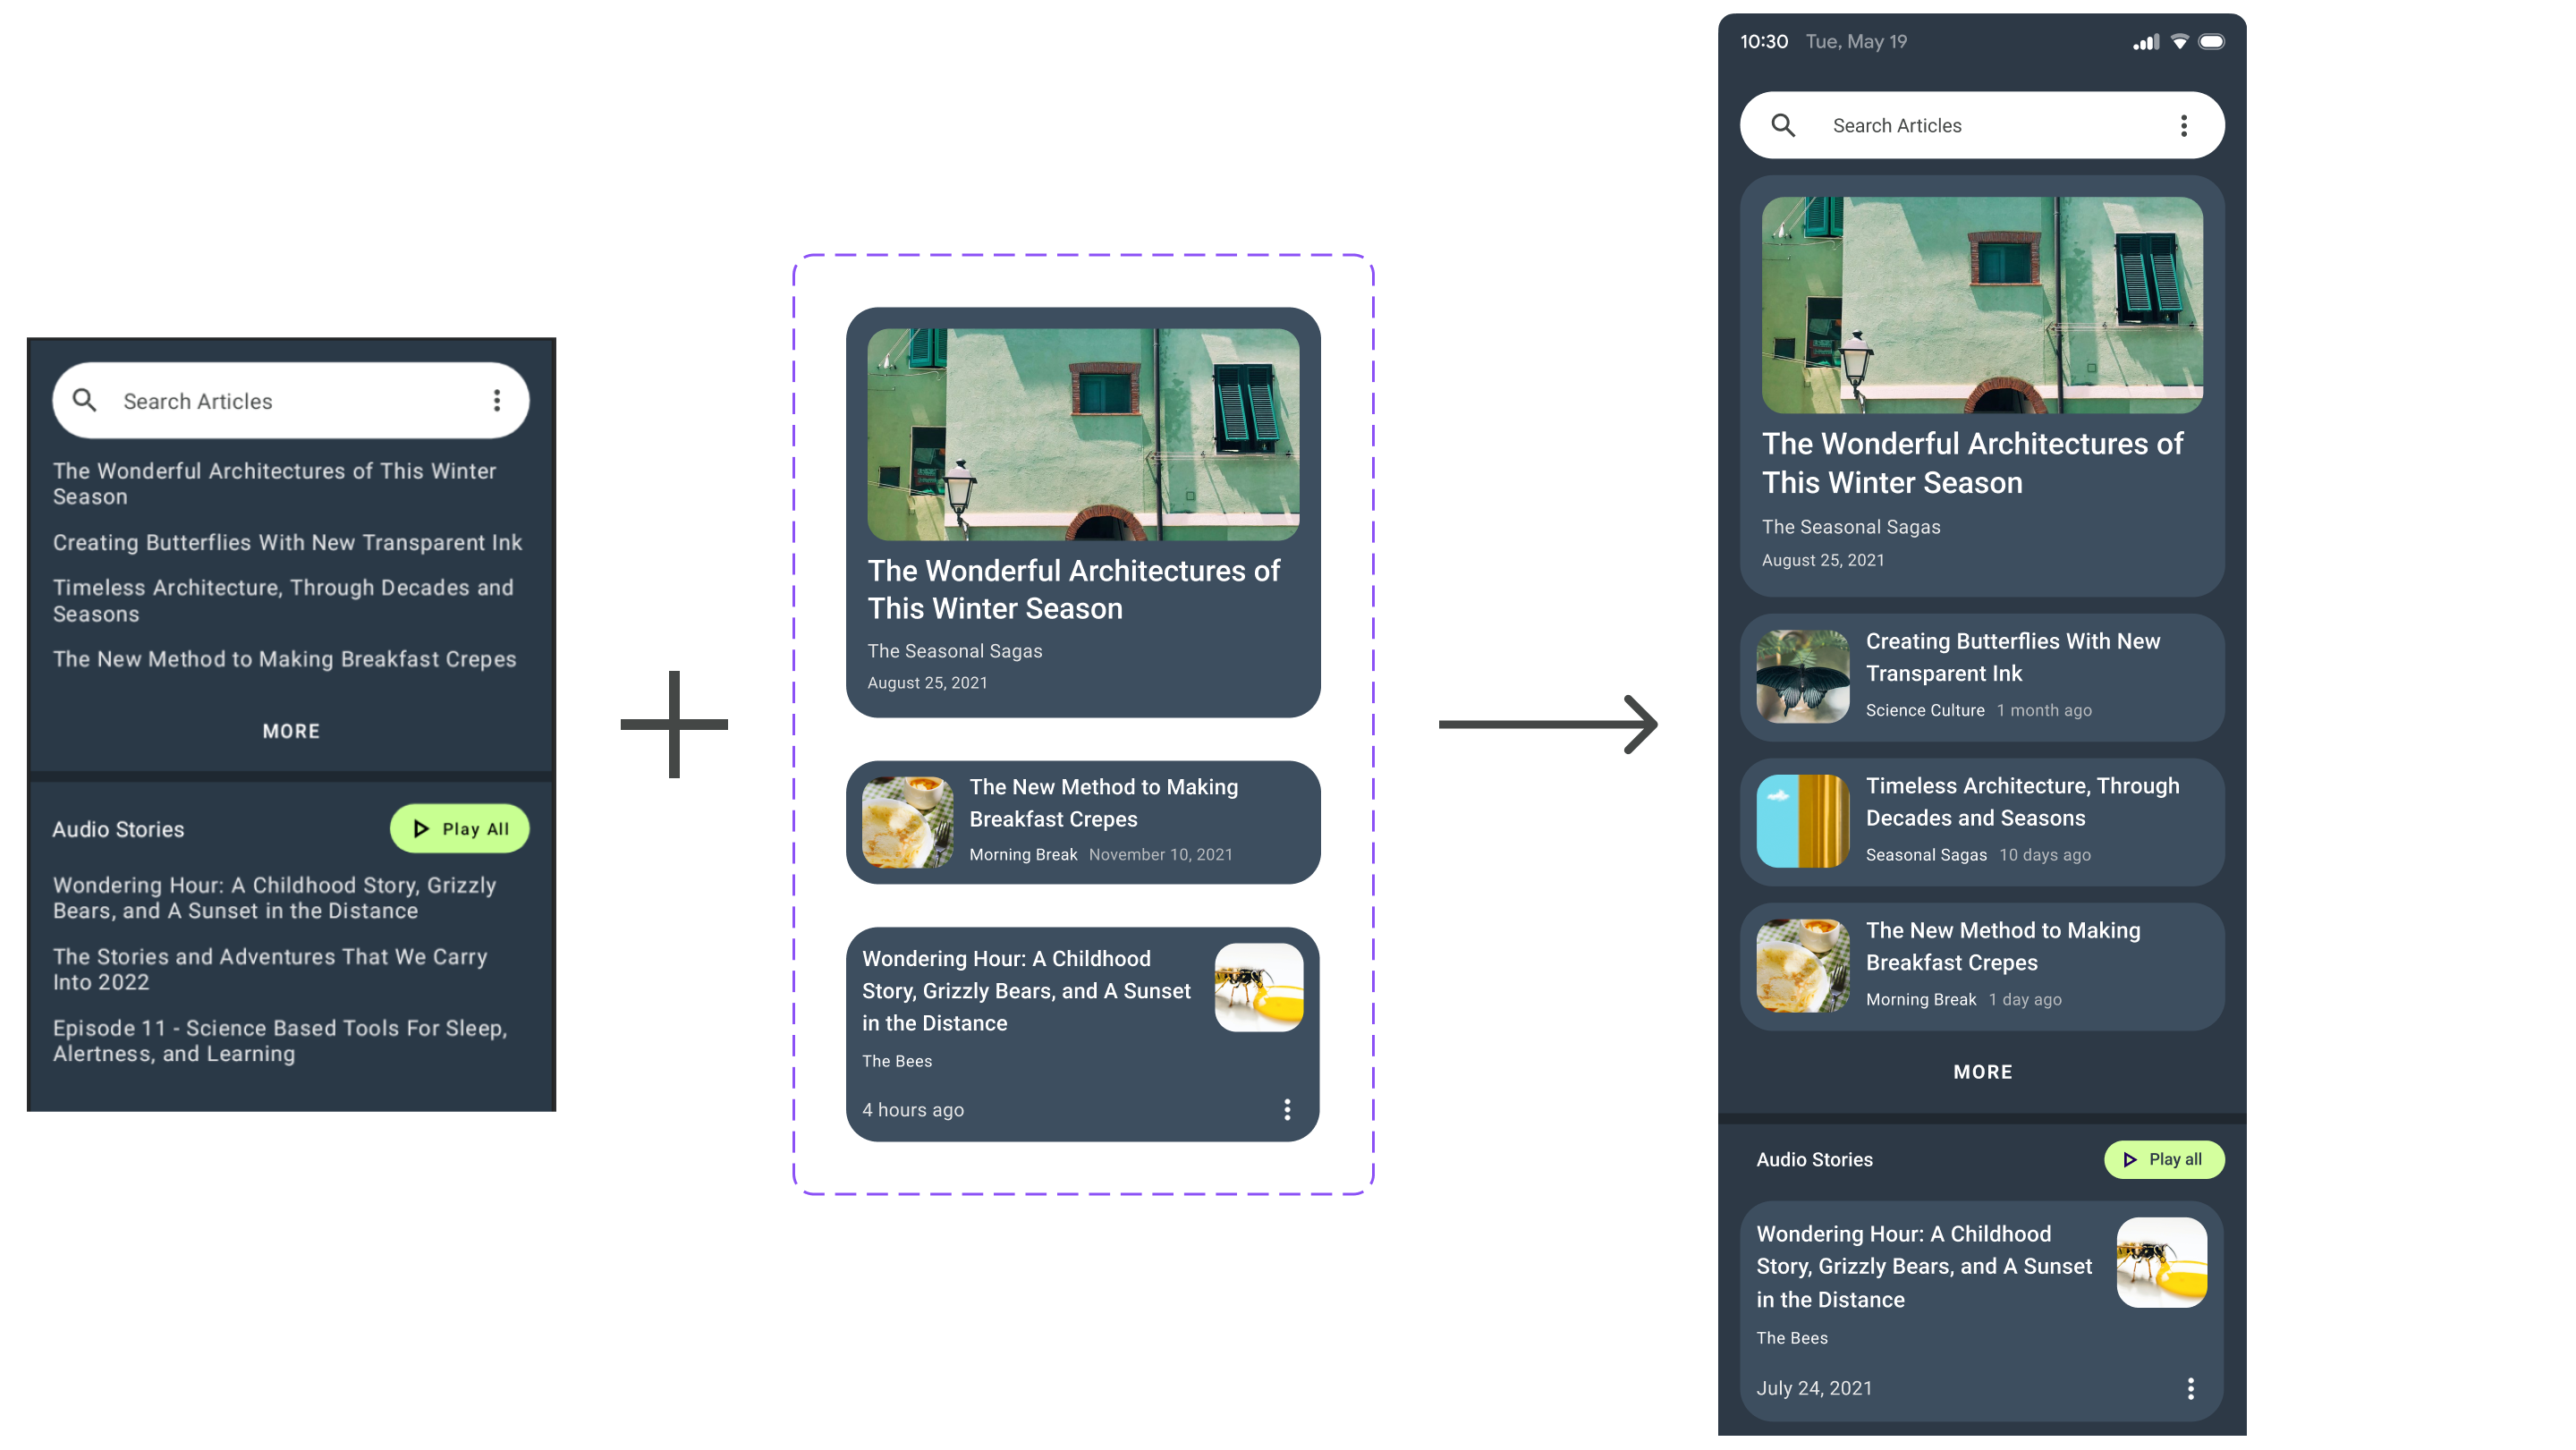This screenshot has height=1450, width=2576.
Task: Toggle the three-dot overflow menu options
Action: click(1288, 1108)
